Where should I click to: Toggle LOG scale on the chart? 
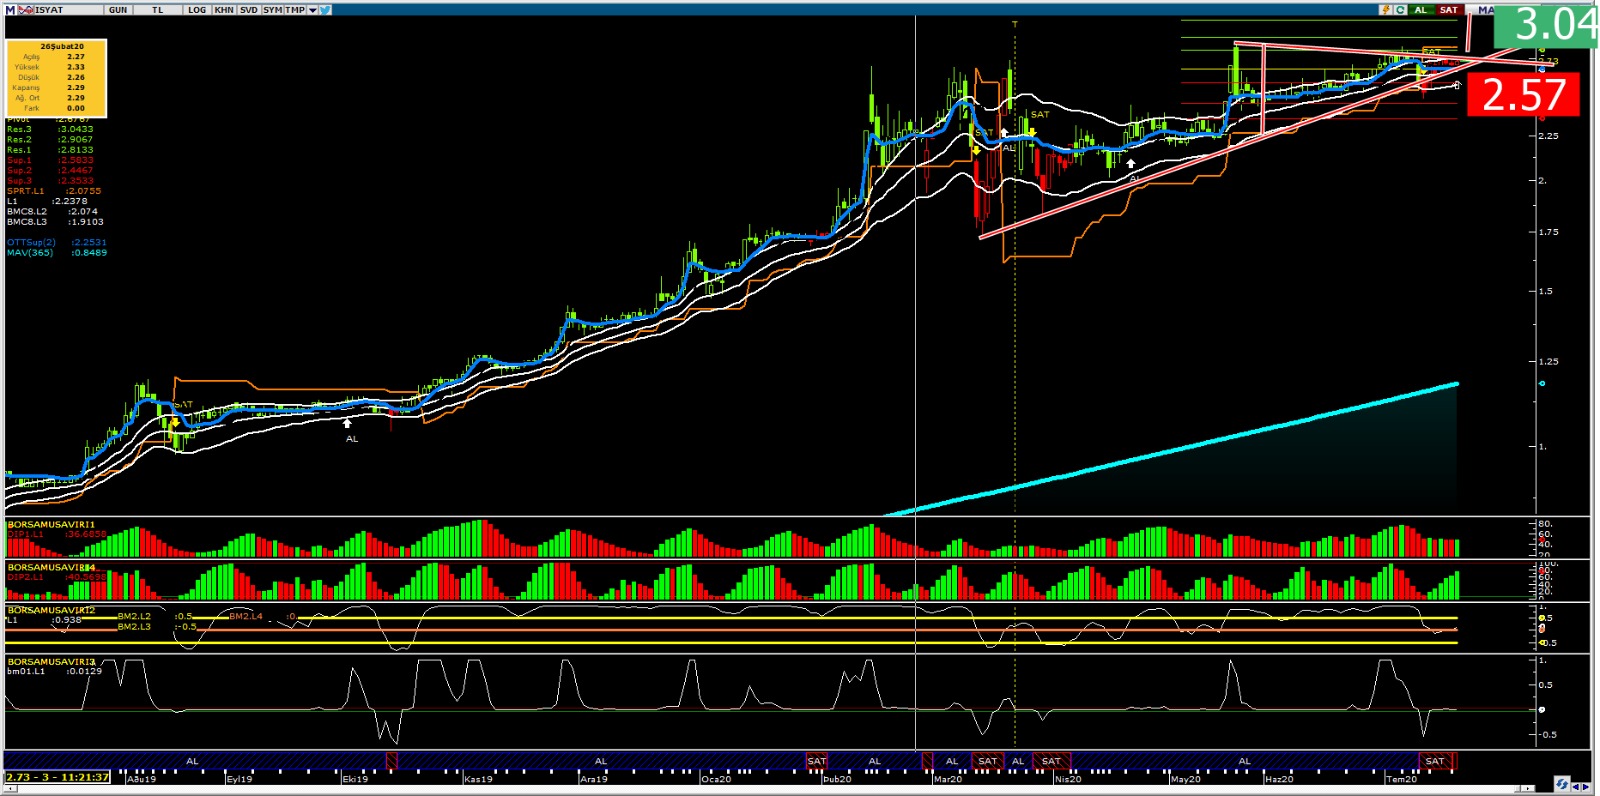(197, 10)
